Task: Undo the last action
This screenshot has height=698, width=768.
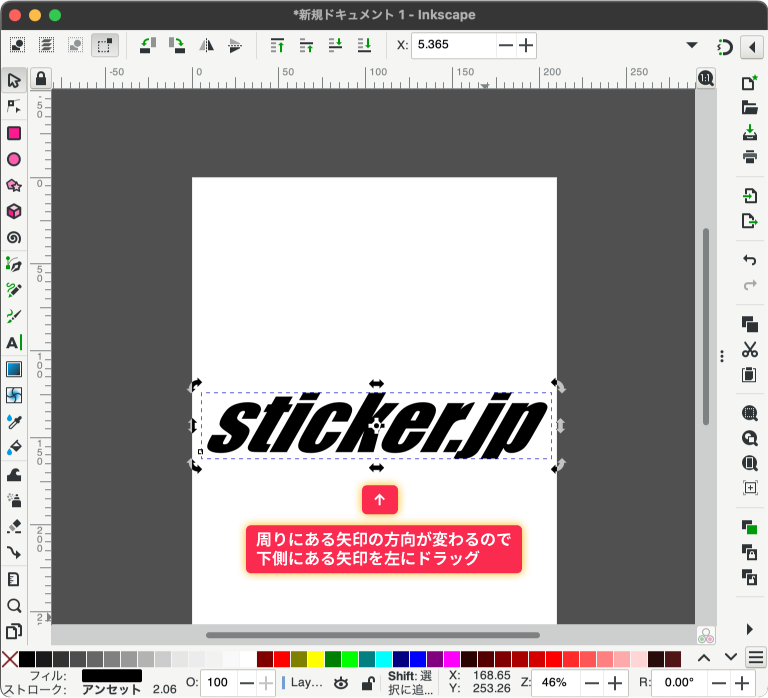Action: (749, 260)
